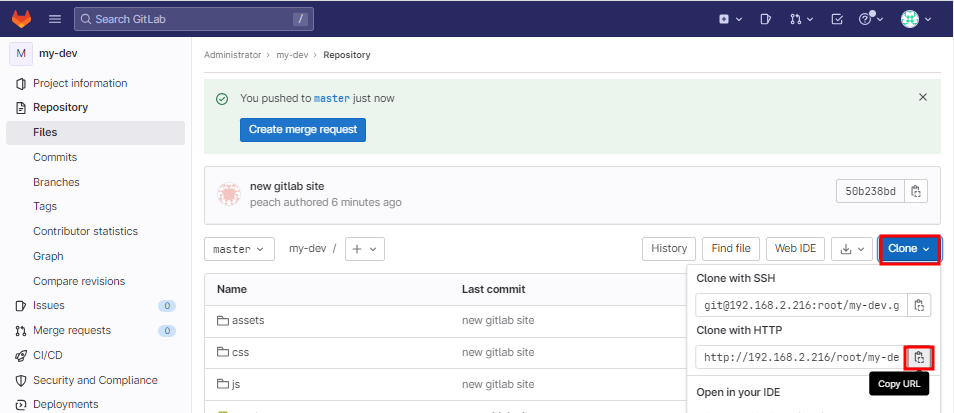Open merge requests dropdown in top bar
Image resolution: width=954 pixels, height=413 pixels.
point(801,19)
